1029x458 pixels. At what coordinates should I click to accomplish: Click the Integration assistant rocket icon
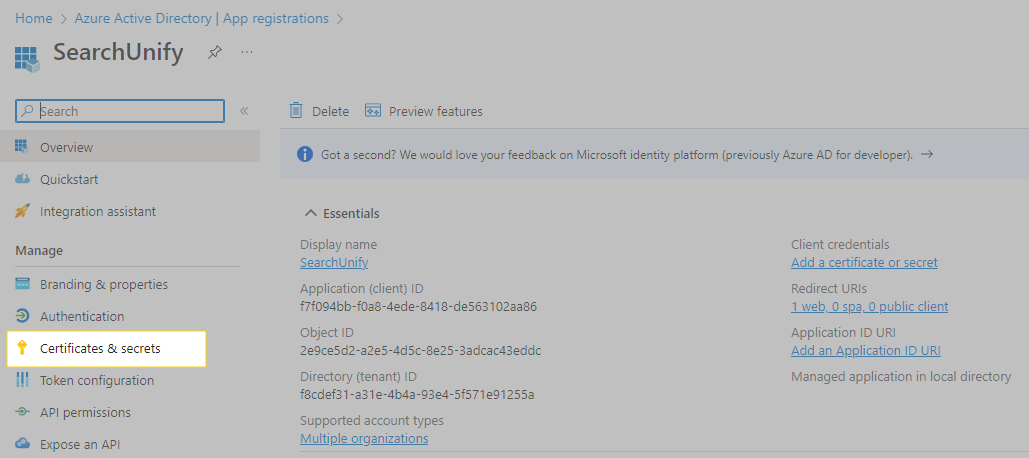pyautogui.click(x=22, y=211)
